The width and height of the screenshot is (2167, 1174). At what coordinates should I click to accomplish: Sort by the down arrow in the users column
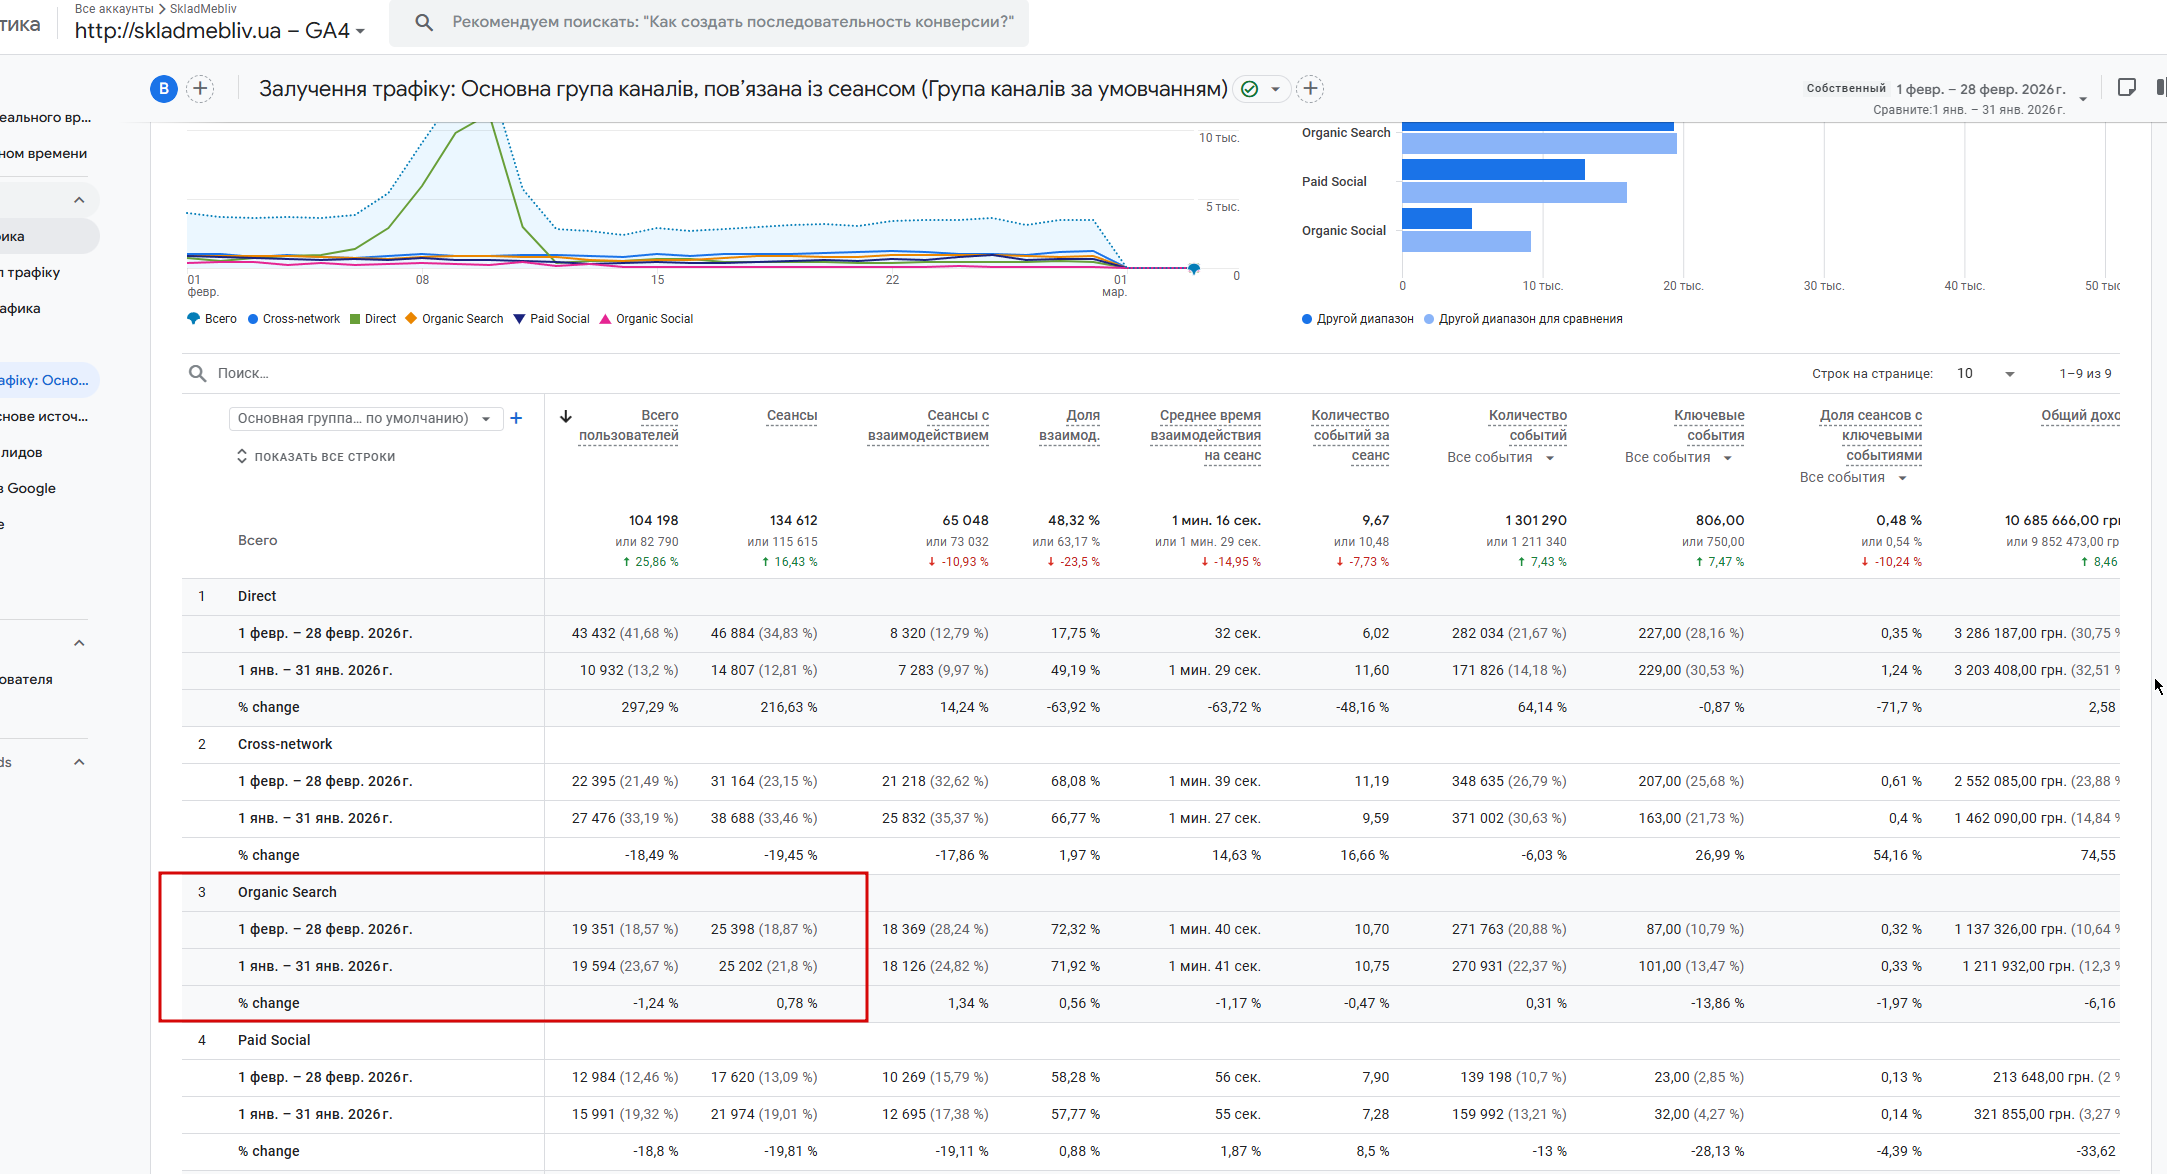(565, 416)
